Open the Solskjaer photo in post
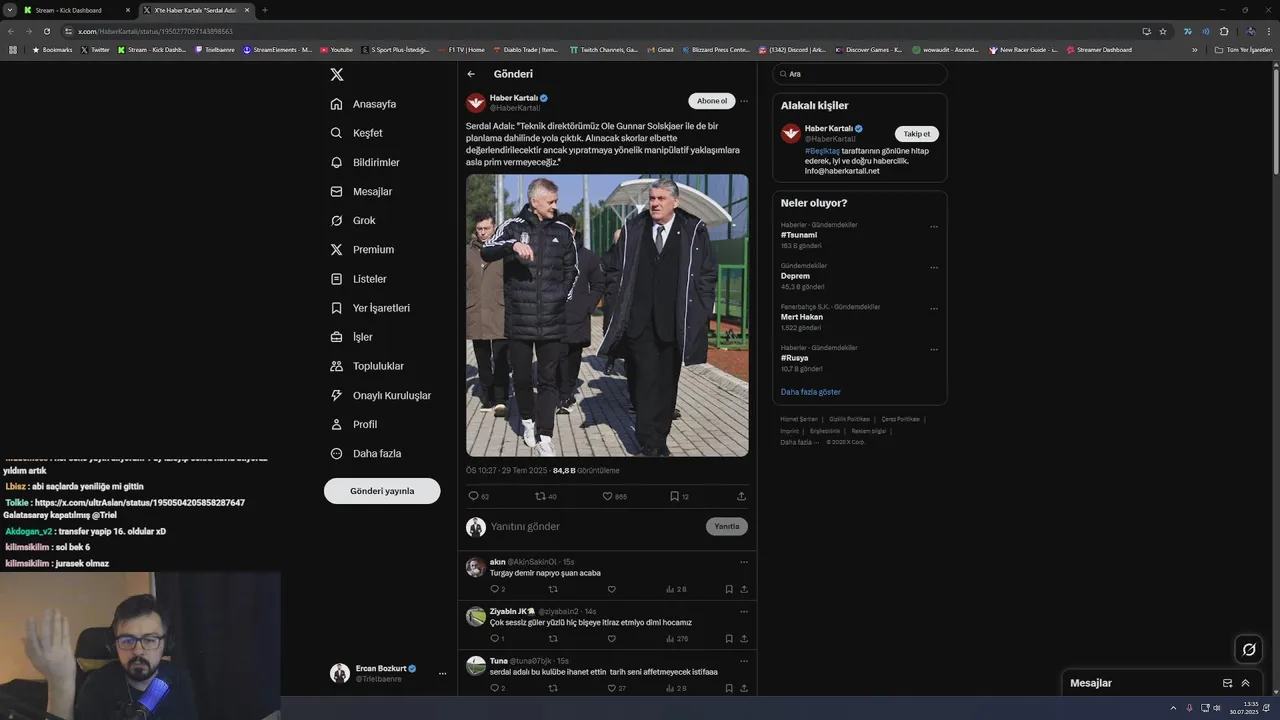This screenshot has width=1280, height=720. pos(607,315)
